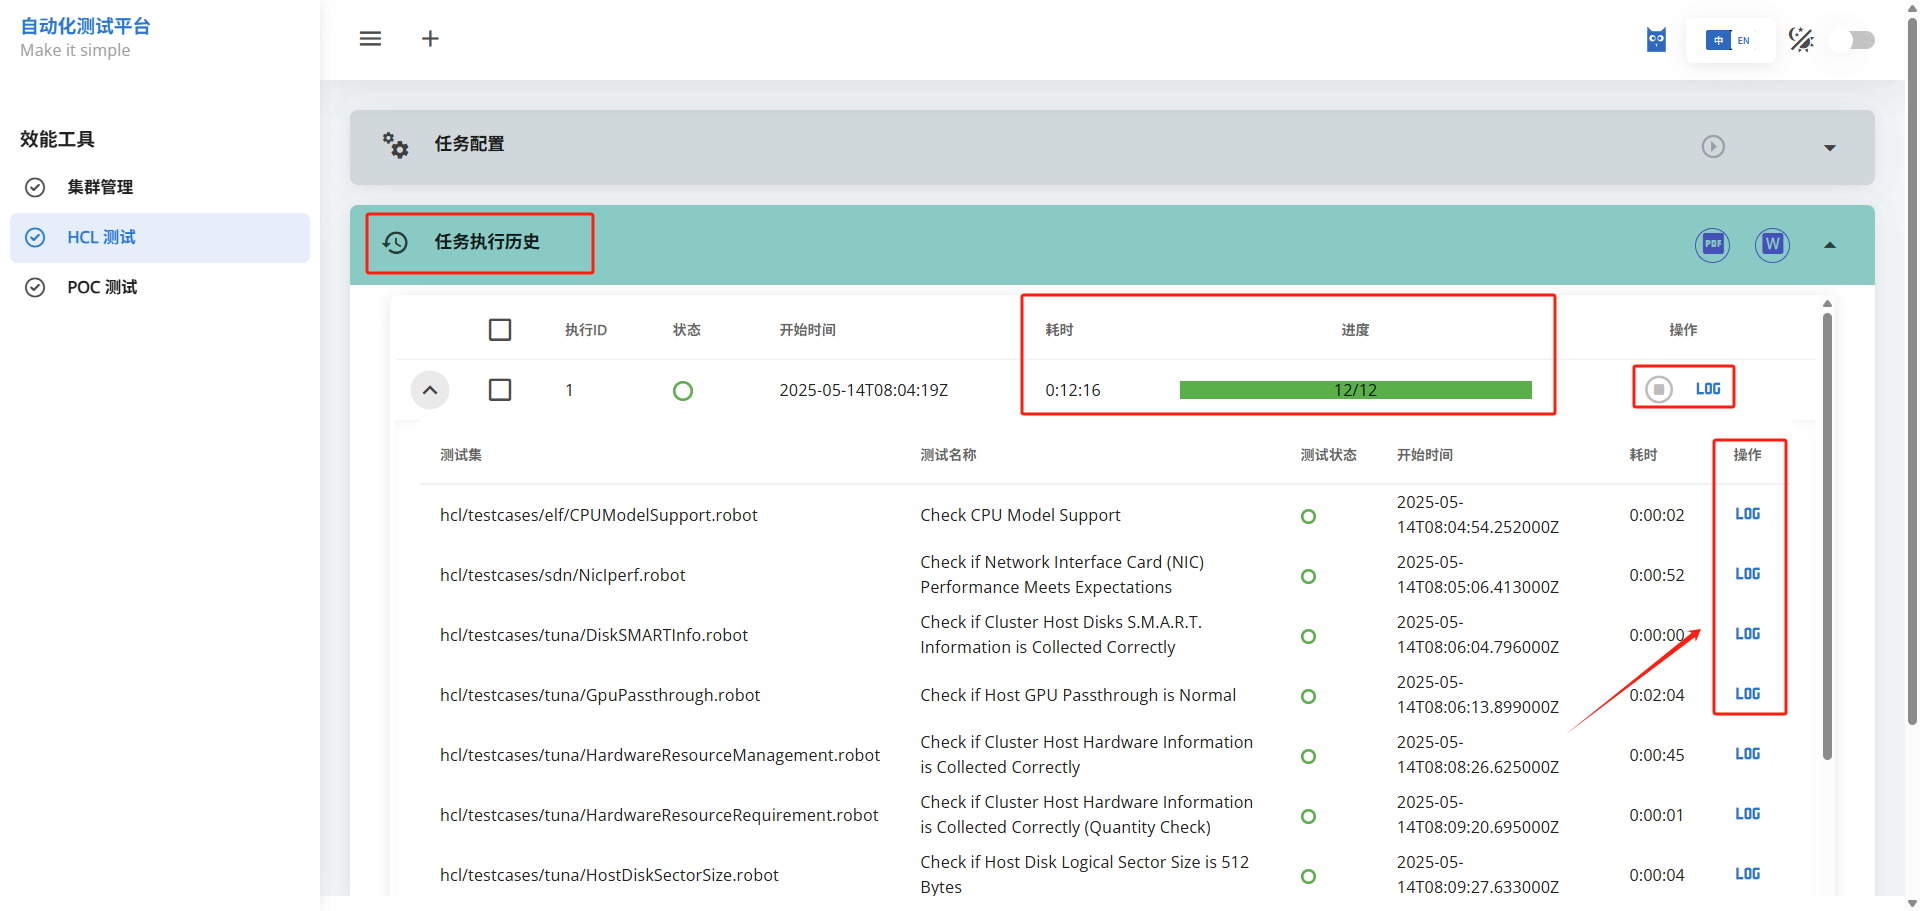This screenshot has height=911, width=1920.
Task: Click the hamburger menu icon
Action: click(x=370, y=39)
